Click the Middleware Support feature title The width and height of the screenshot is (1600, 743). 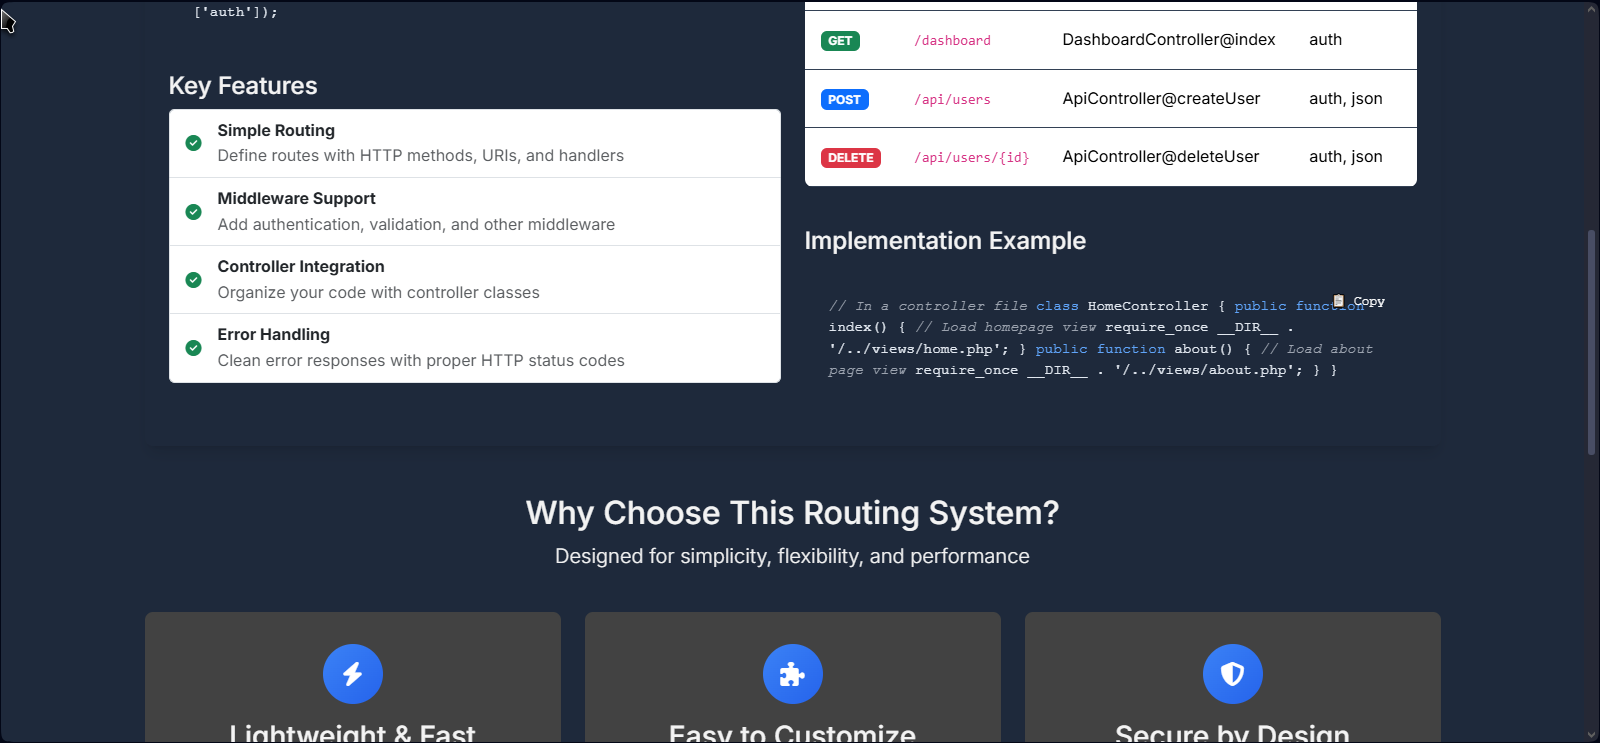click(296, 198)
